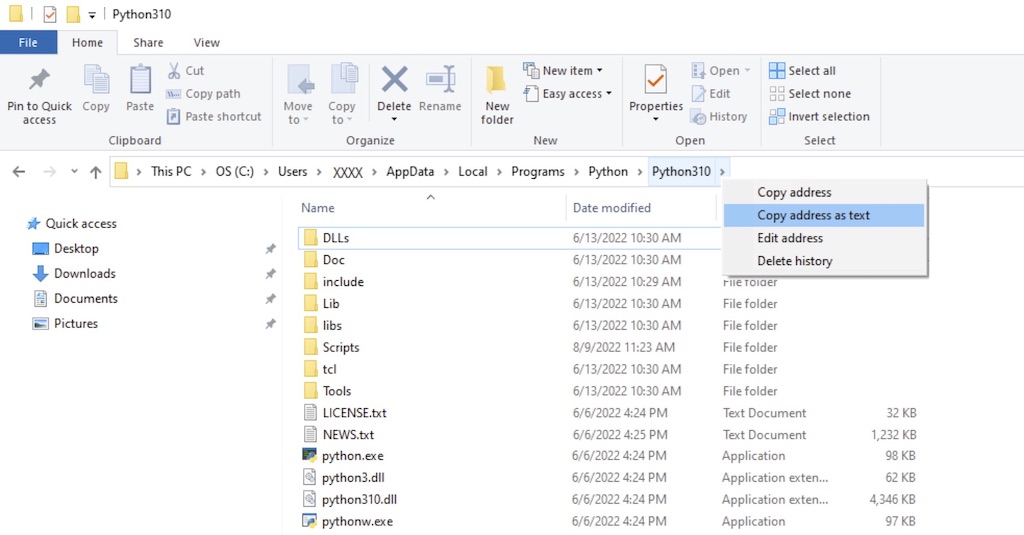Click the Paste clipboard icon

pyautogui.click(x=140, y=80)
